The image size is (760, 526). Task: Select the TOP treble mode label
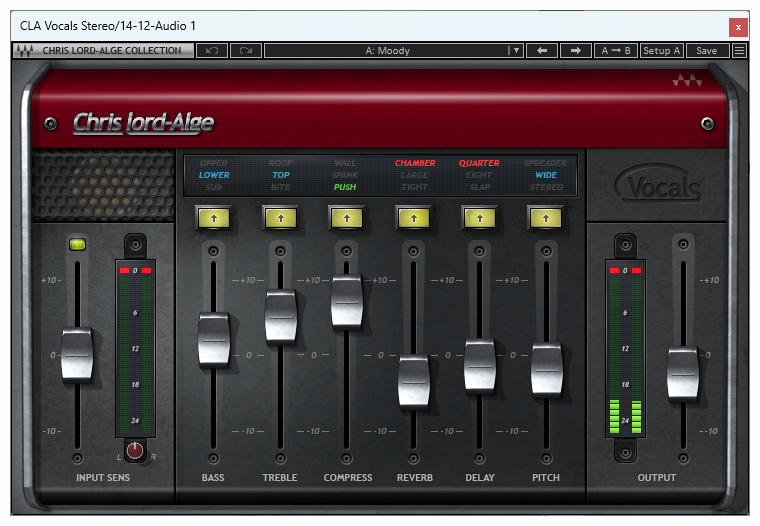[x=281, y=175]
